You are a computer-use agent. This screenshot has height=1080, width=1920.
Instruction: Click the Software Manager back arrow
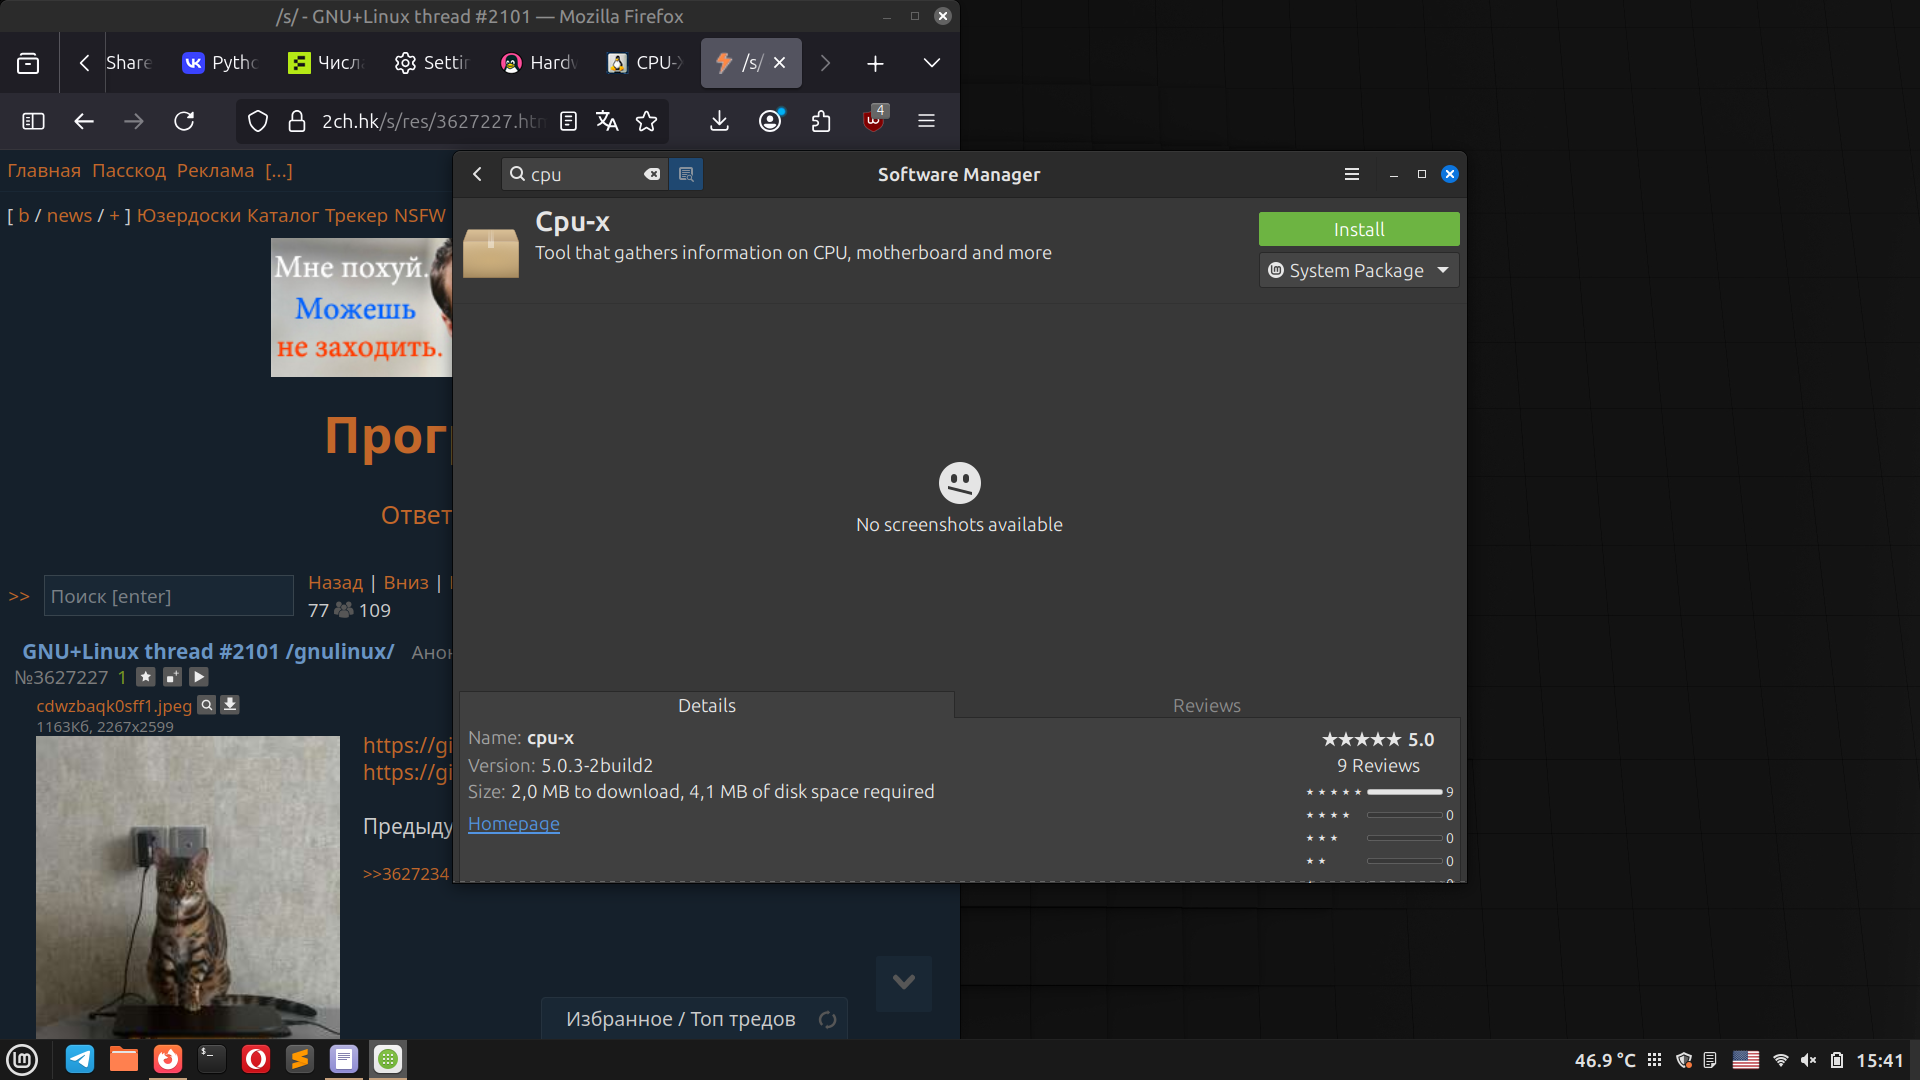[478, 174]
